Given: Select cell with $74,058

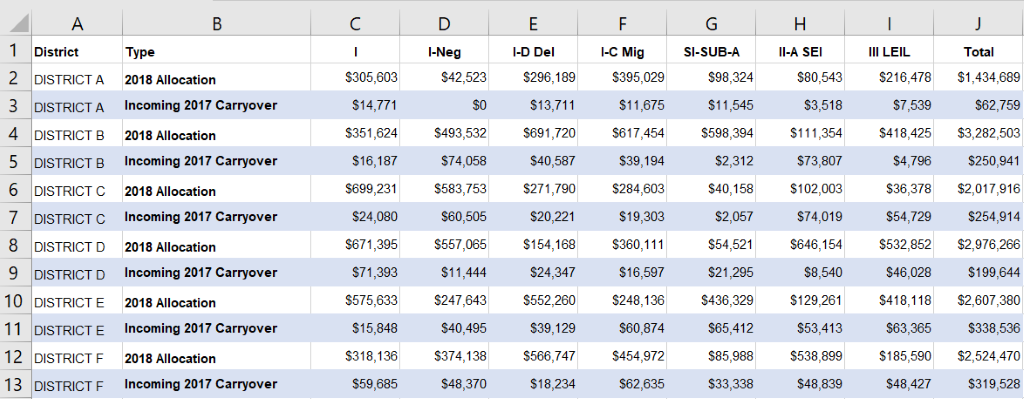Looking at the screenshot, I should (x=444, y=161).
